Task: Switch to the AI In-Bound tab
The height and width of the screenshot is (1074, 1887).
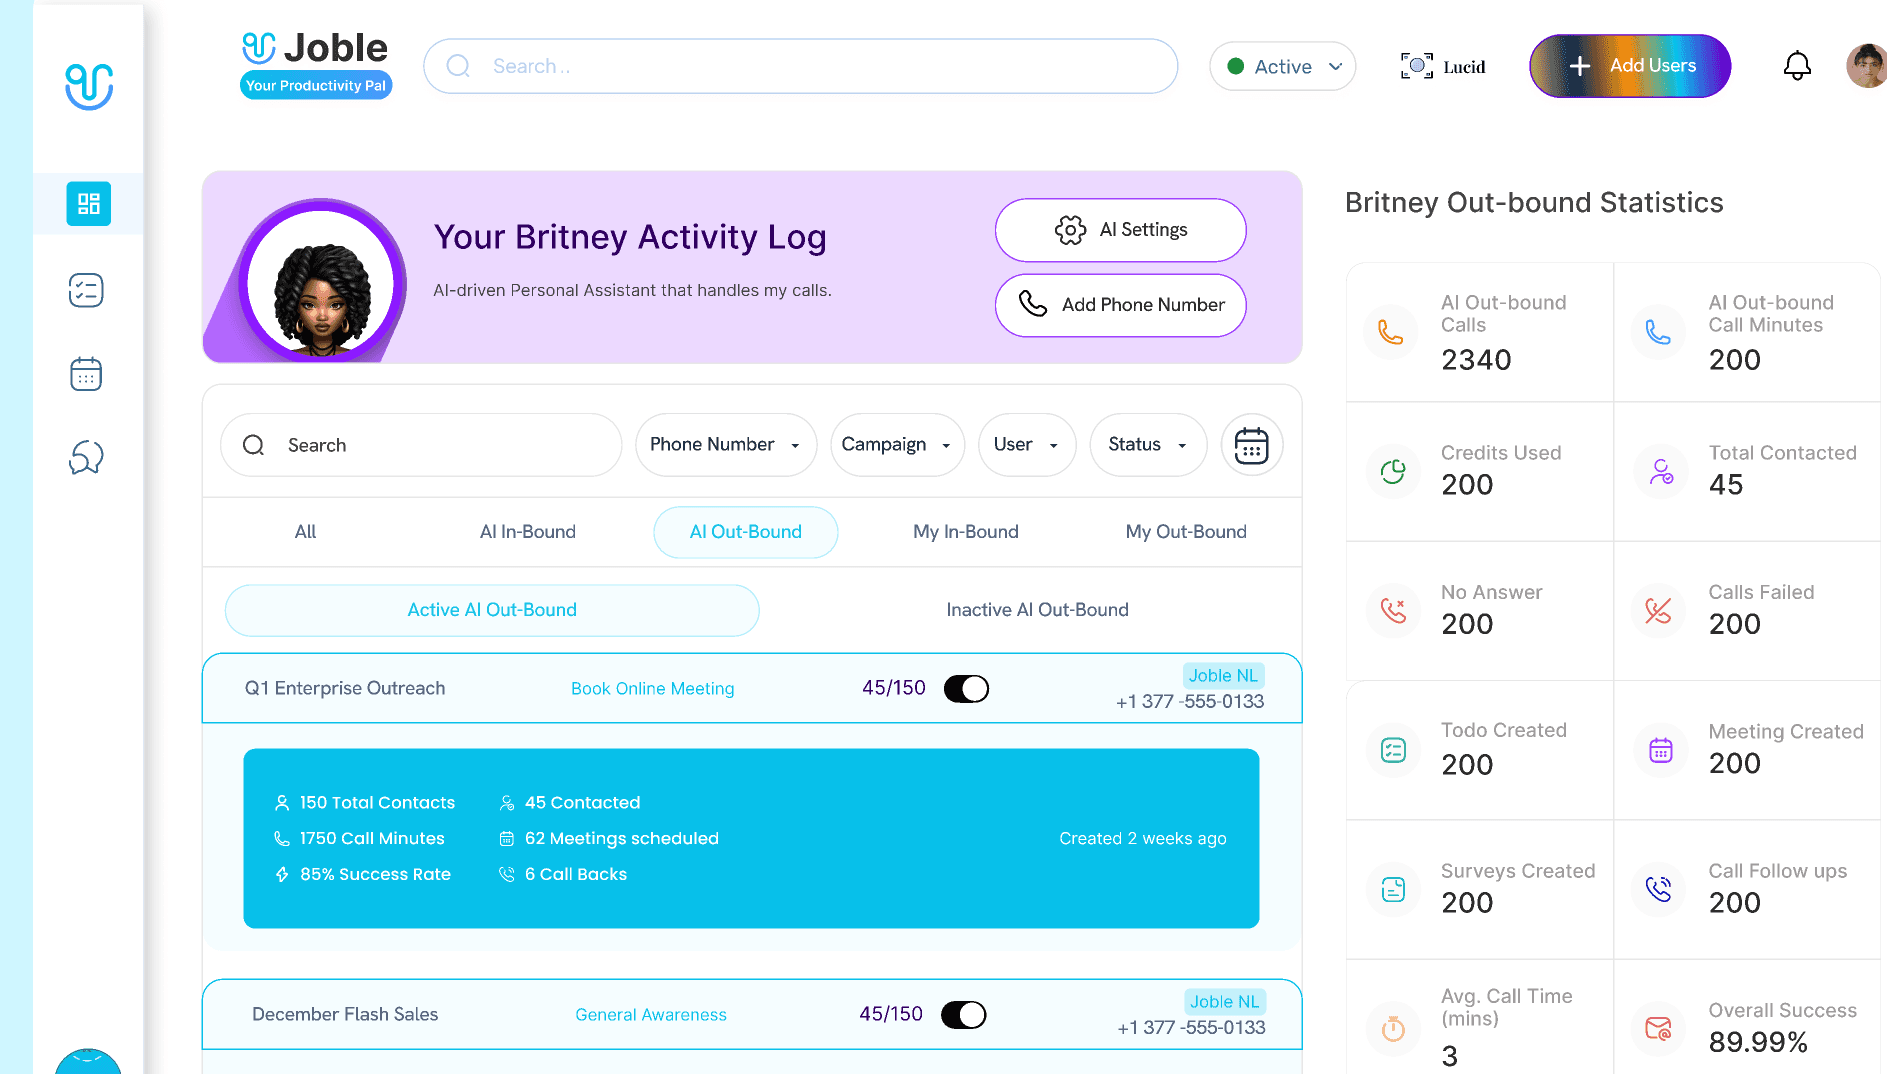Action: (527, 532)
